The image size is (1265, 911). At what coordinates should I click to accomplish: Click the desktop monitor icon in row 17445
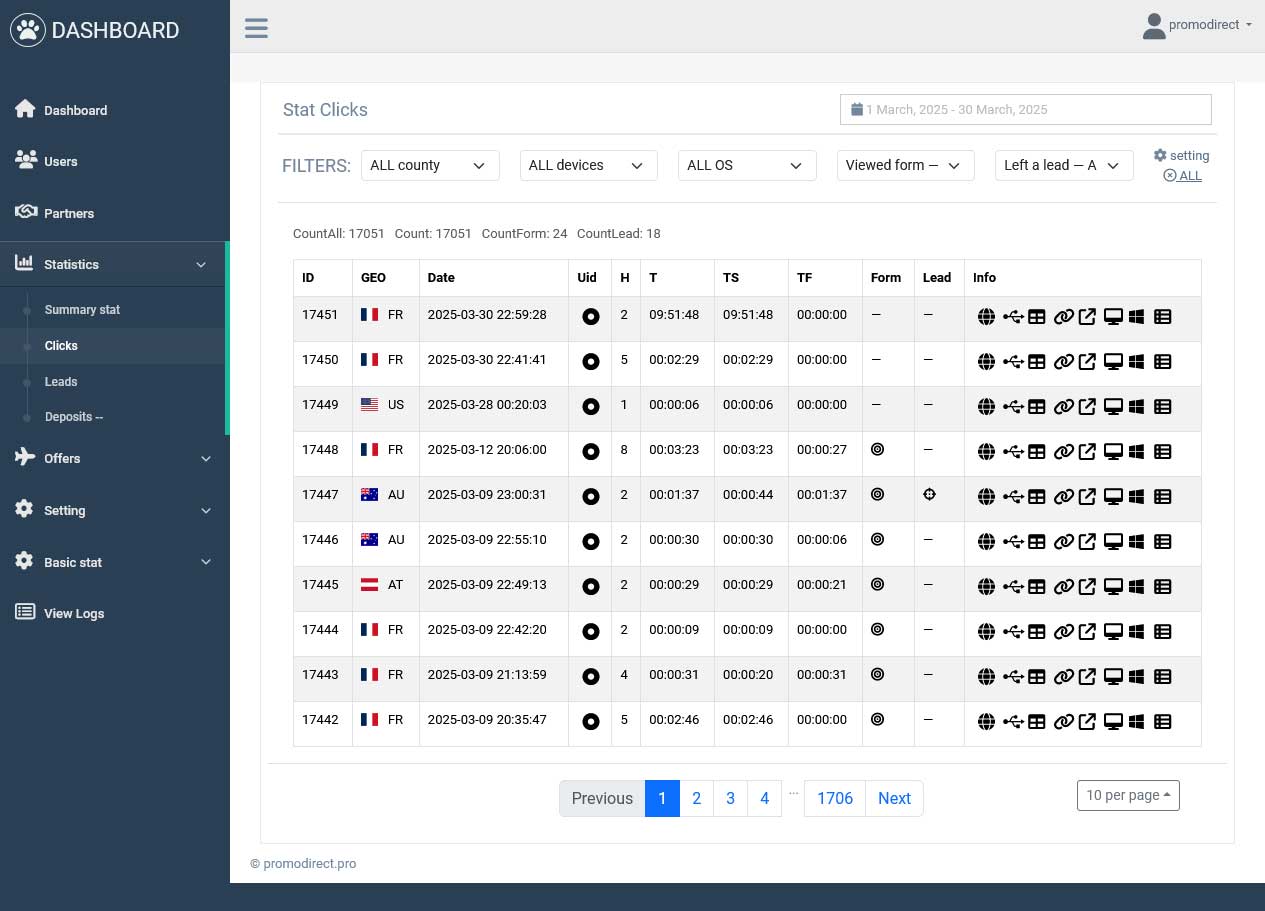click(x=1112, y=587)
